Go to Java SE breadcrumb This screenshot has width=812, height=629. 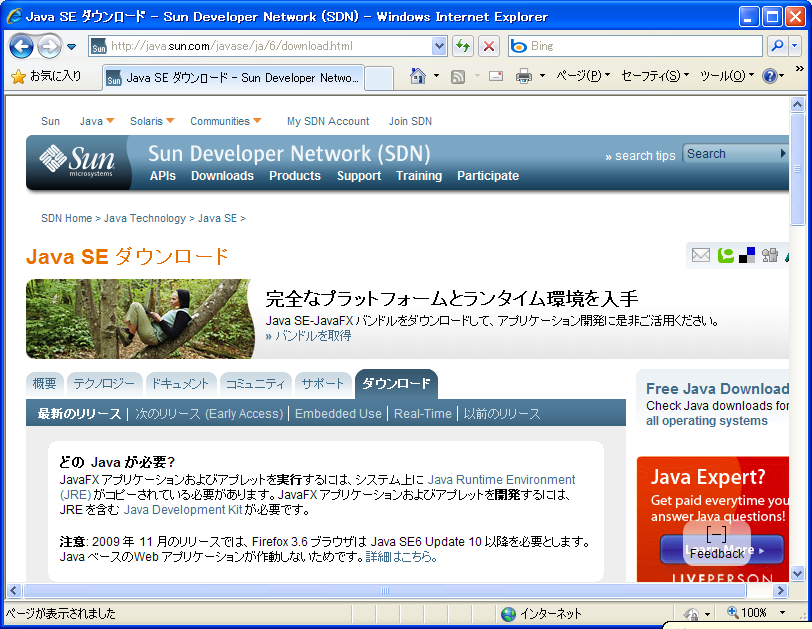point(217,218)
